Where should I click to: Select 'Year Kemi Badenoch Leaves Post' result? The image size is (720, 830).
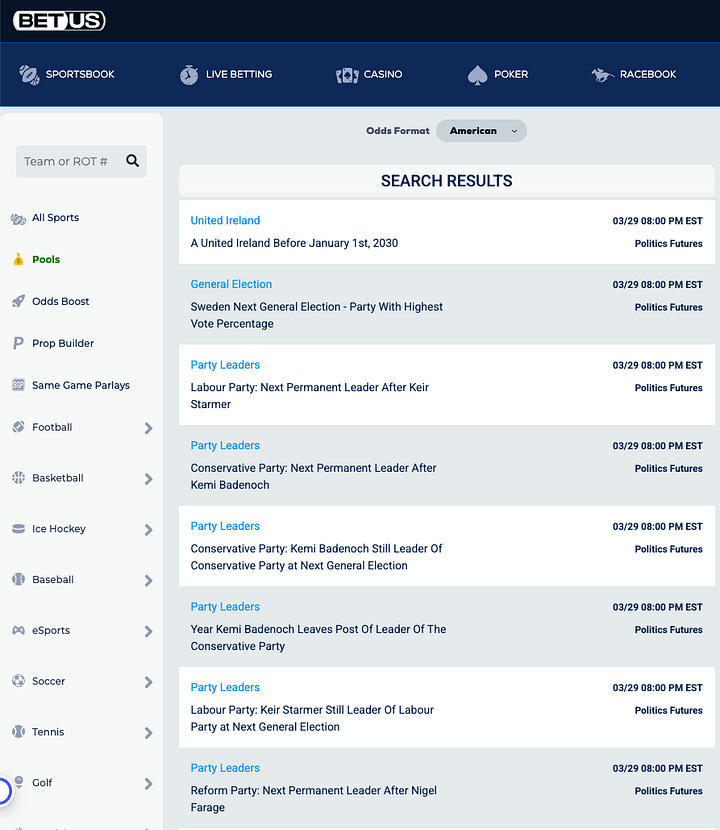(318, 637)
